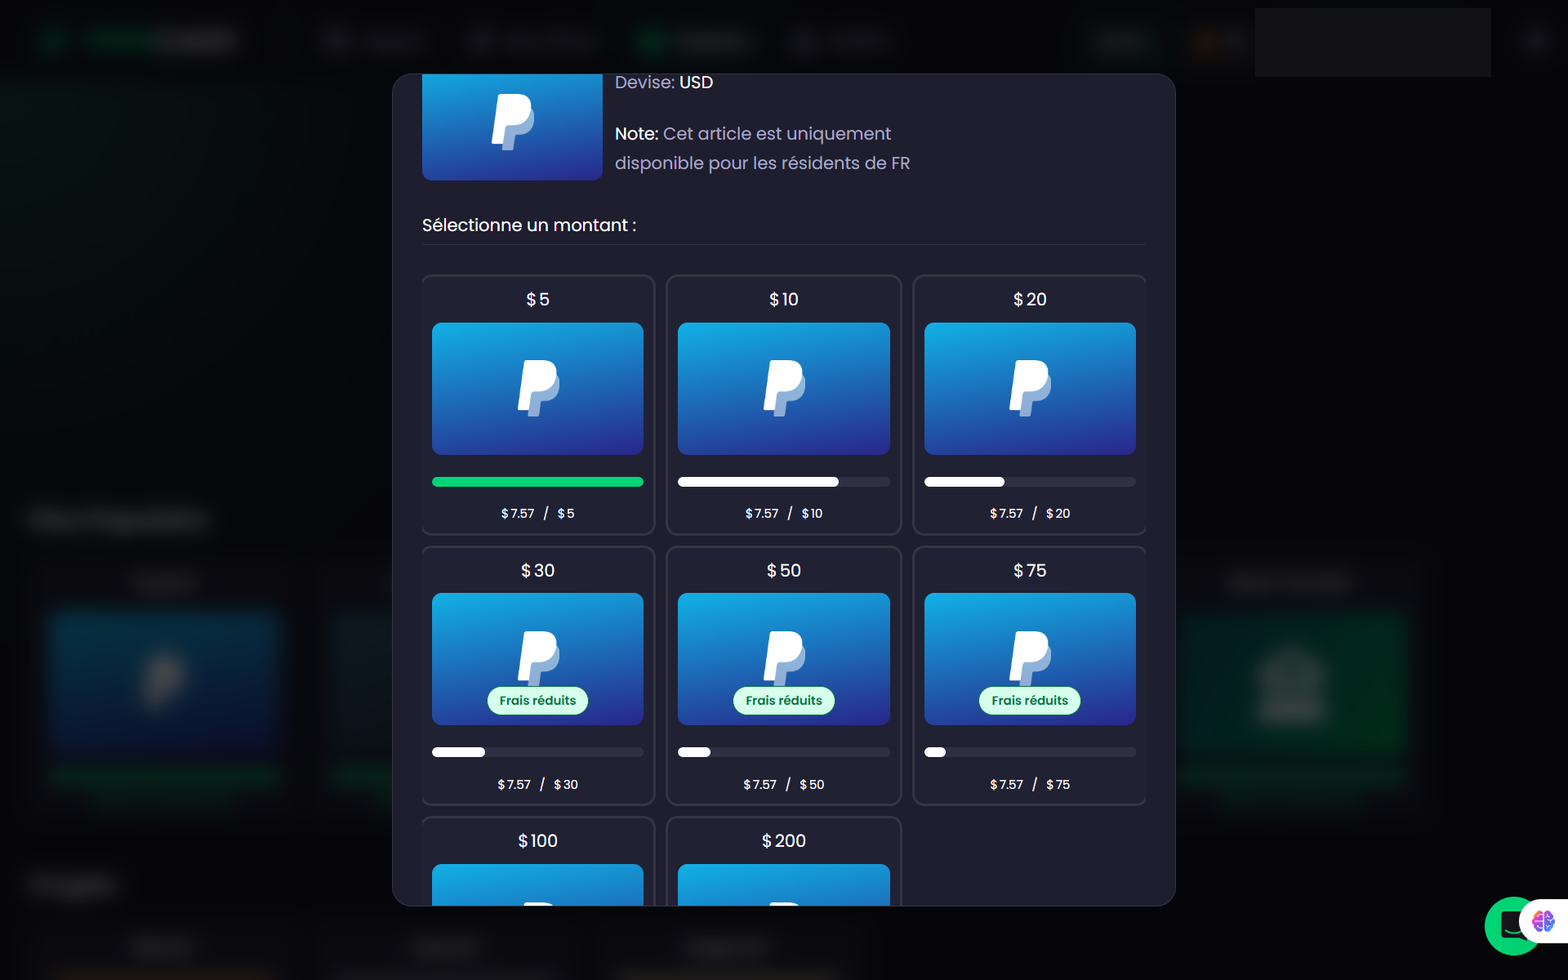The width and height of the screenshot is (1568, 980).
Task: Click the "$7.57 / $30" balance text
Action: tap(537, 784)
